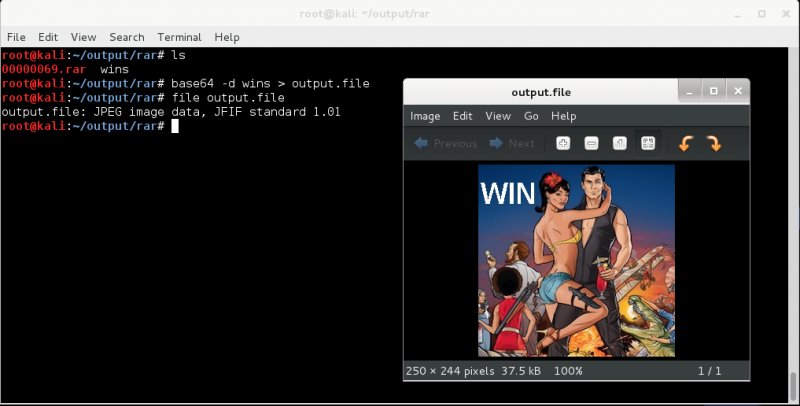Go to Next image in viewer toolbar
This screenshot has width=800, height=406.
click(x=512, y=143)
